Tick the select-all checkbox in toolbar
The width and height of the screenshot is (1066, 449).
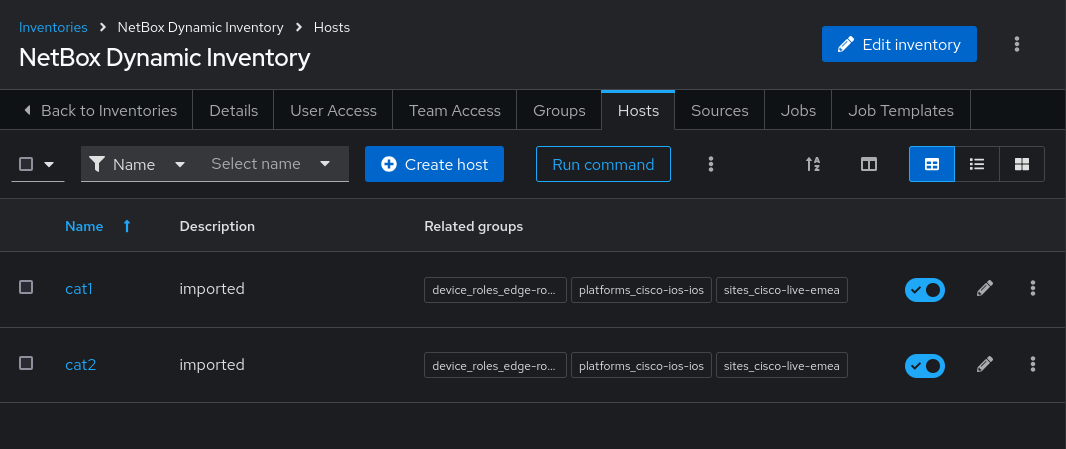coord(26,164)
